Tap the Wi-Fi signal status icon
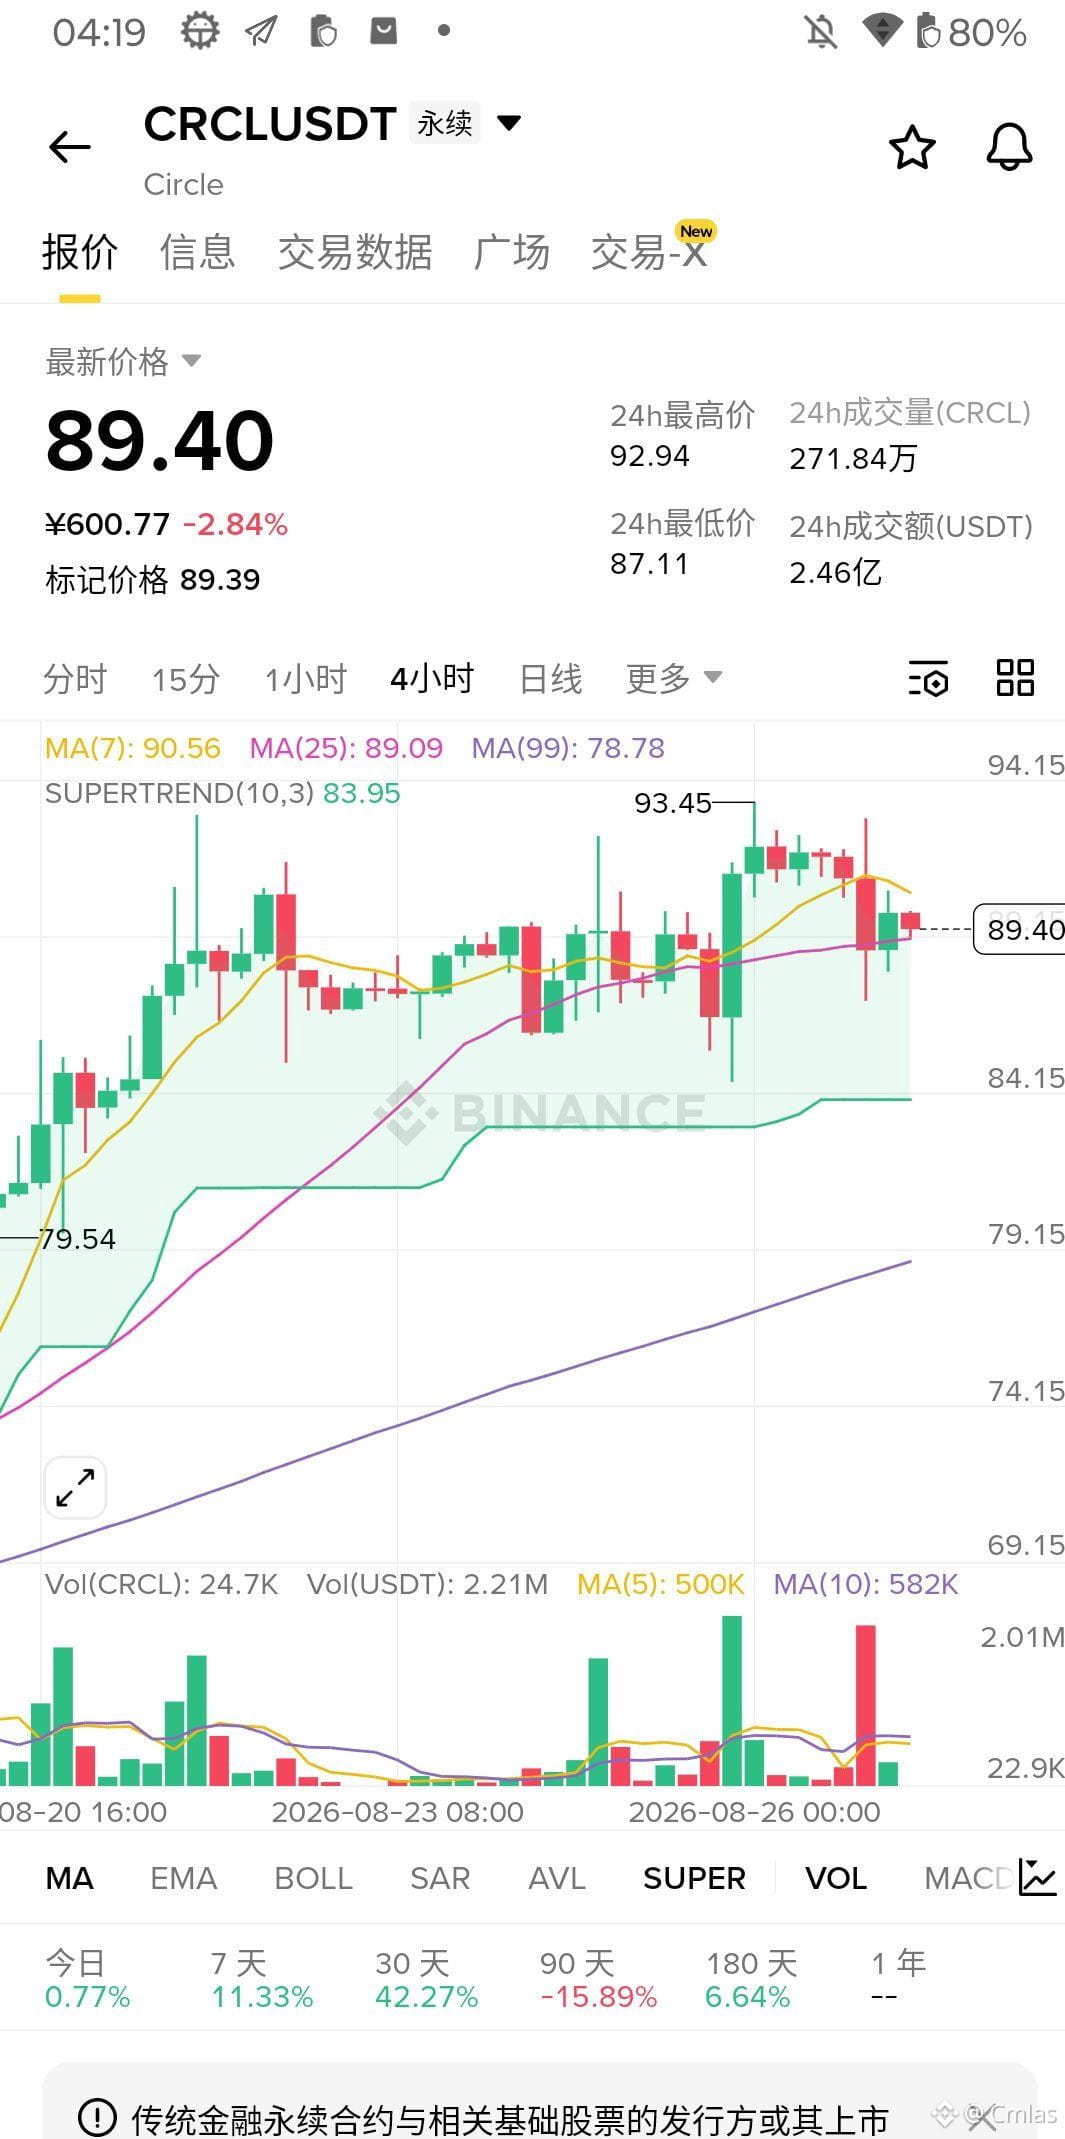The image size is (1065, 2139). pyautogui.click(x=882, y=31)
